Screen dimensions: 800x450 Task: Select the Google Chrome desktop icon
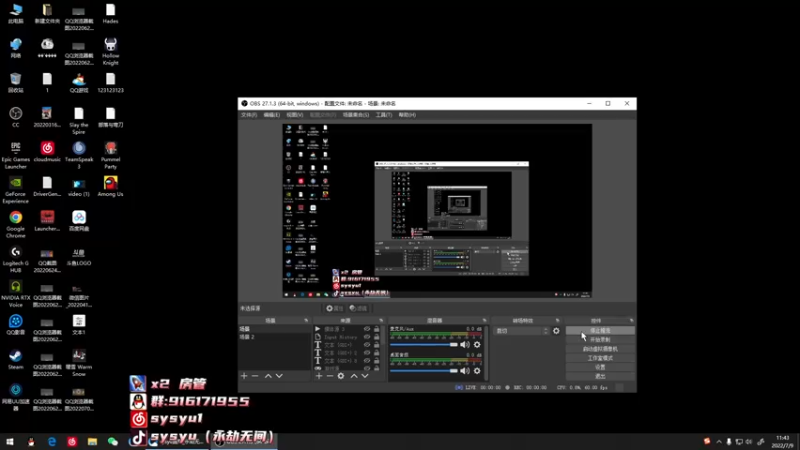click(x=16, y=224)
